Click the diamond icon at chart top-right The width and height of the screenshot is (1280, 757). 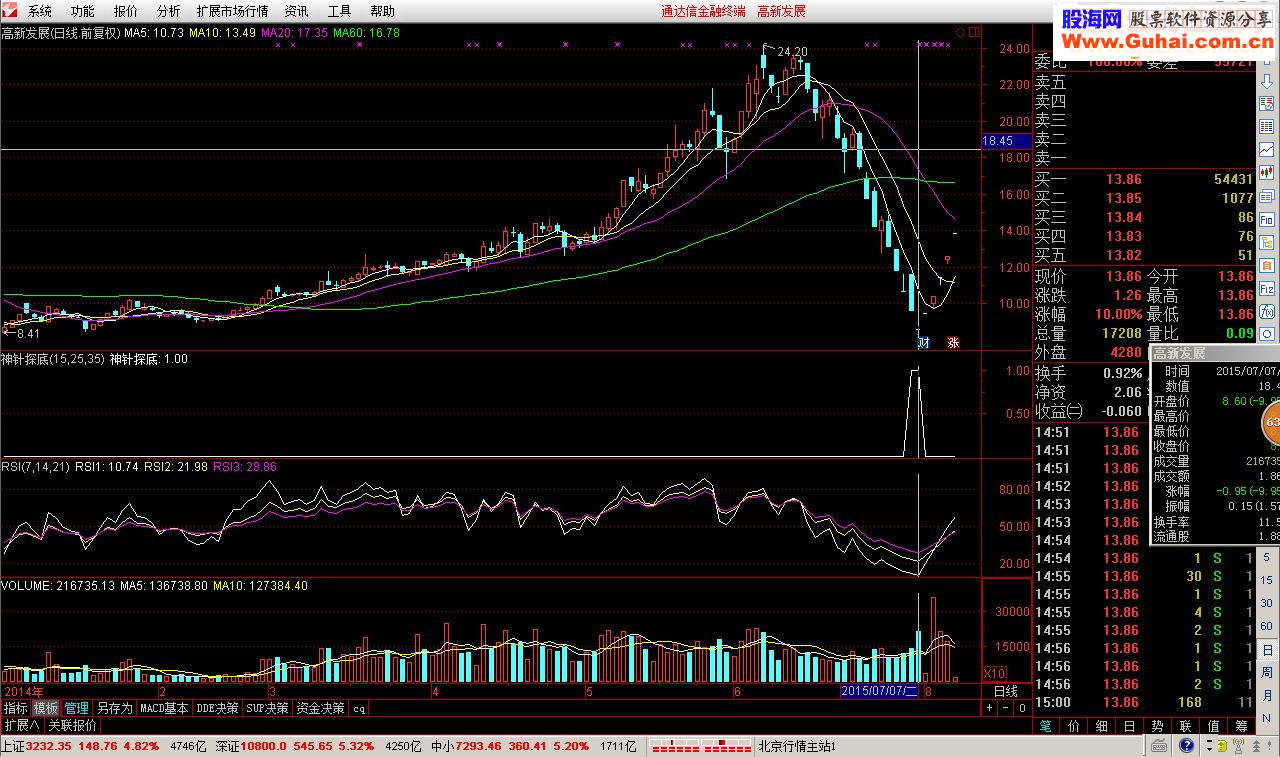[x=961, y=33]
